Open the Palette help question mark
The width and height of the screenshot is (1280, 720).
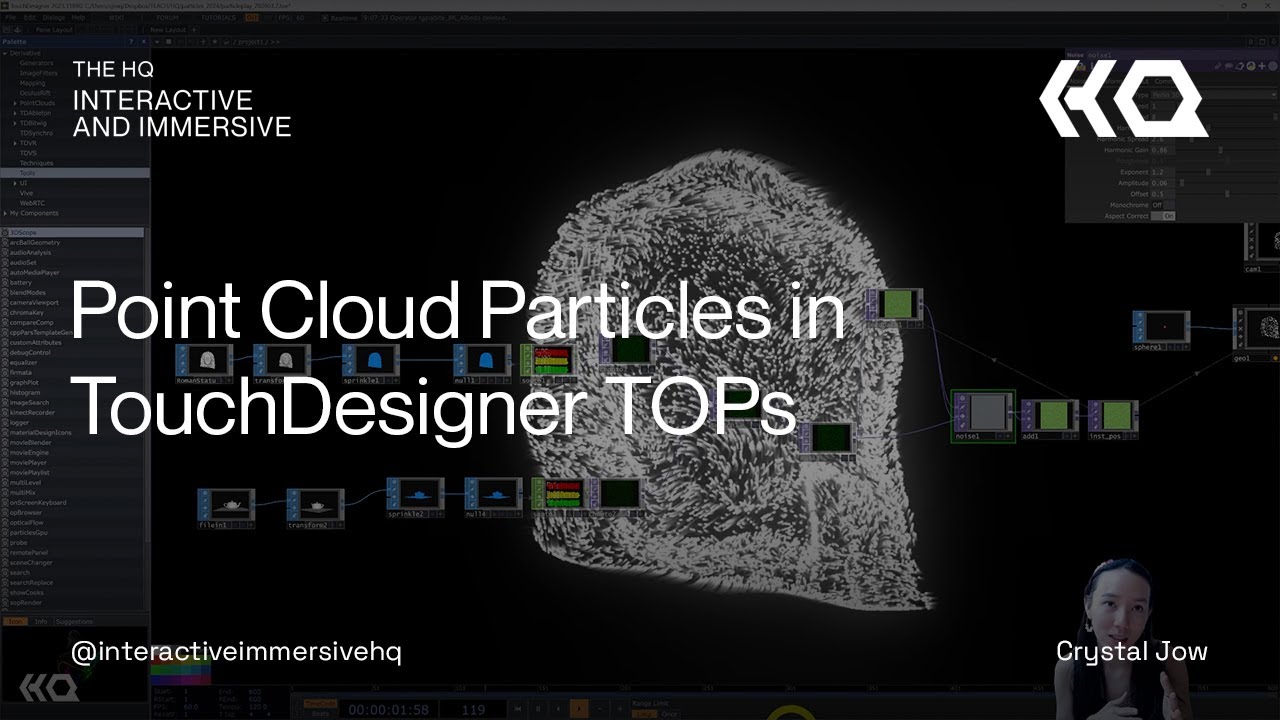coord(131,42)
